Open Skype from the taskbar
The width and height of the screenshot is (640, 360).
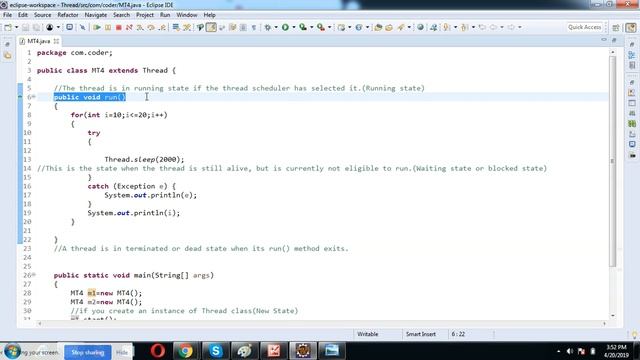coord(215,351)
